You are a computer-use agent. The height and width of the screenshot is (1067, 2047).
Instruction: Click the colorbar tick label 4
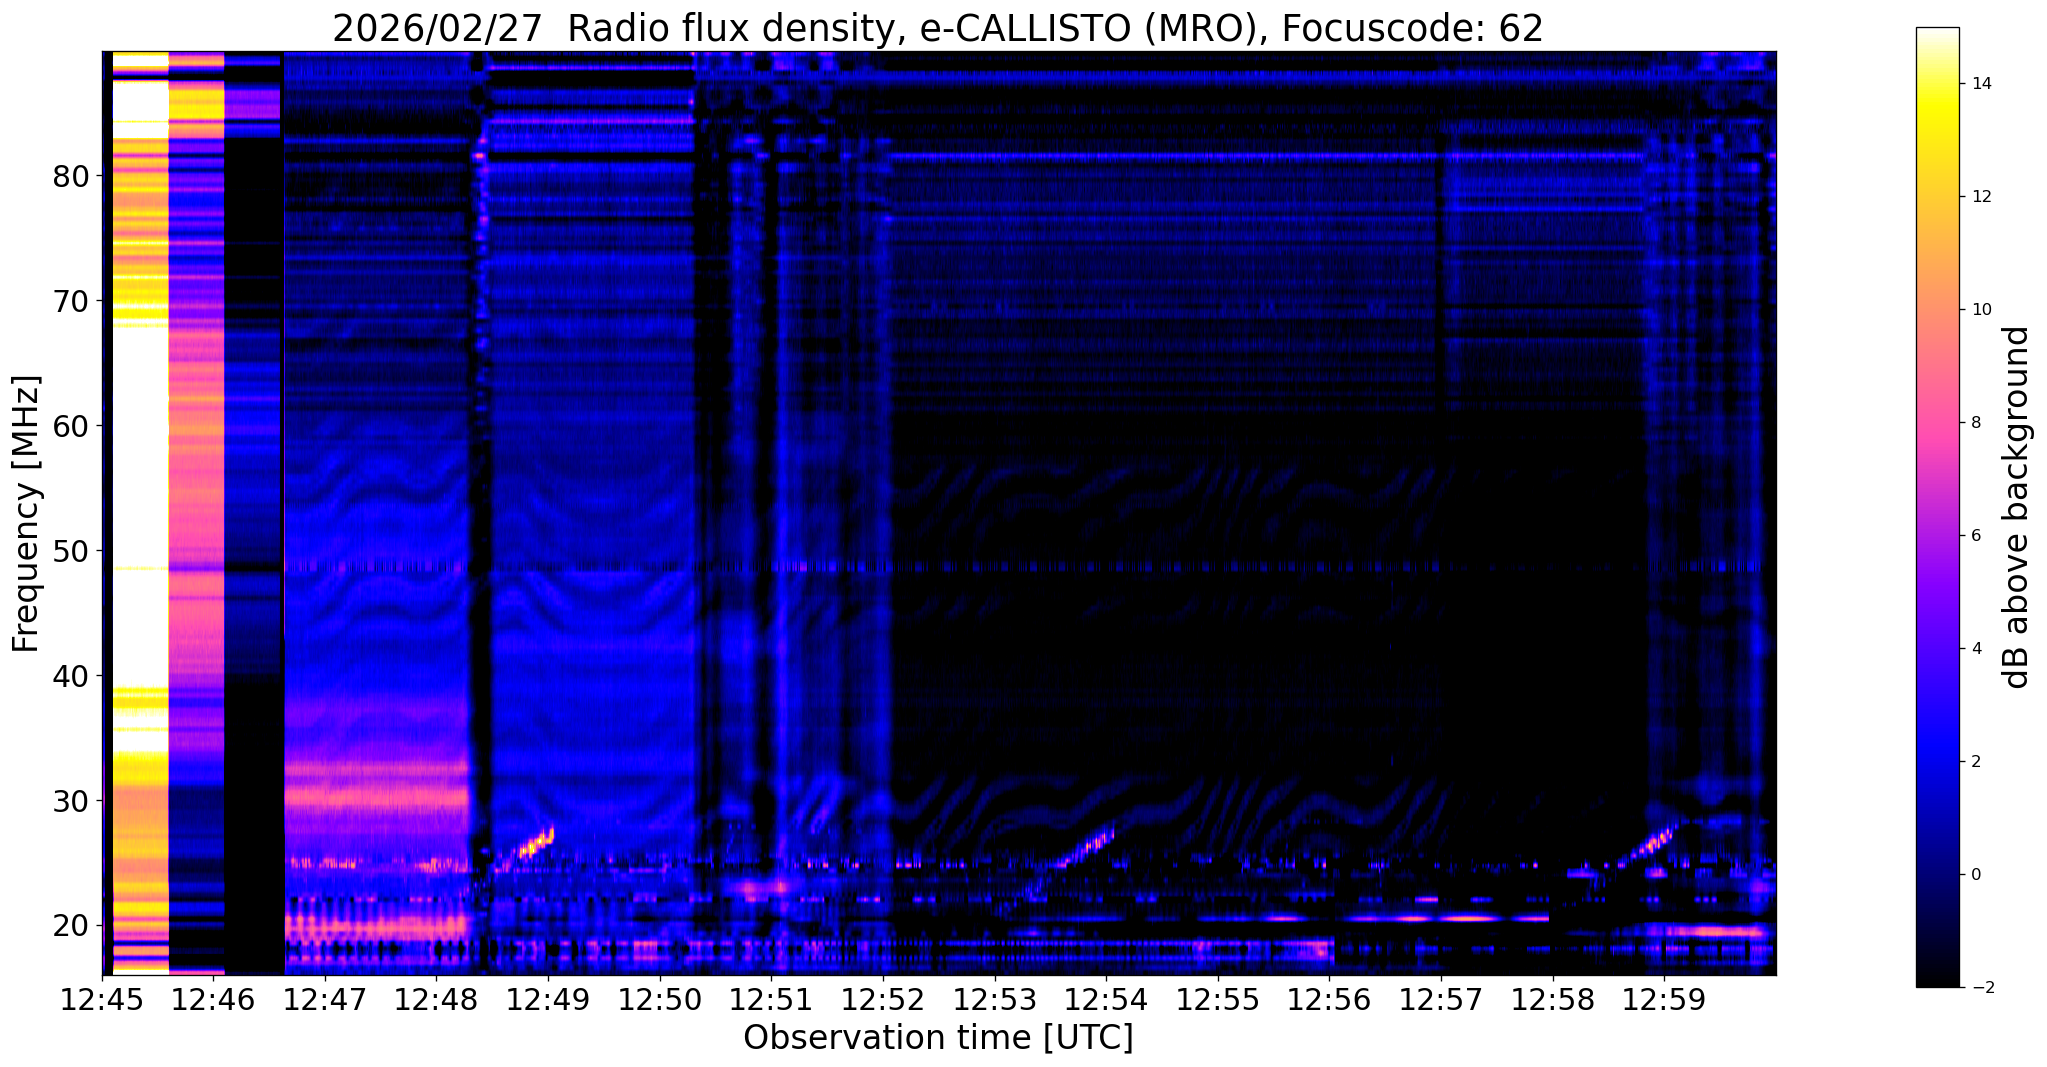click(1975, 649)
